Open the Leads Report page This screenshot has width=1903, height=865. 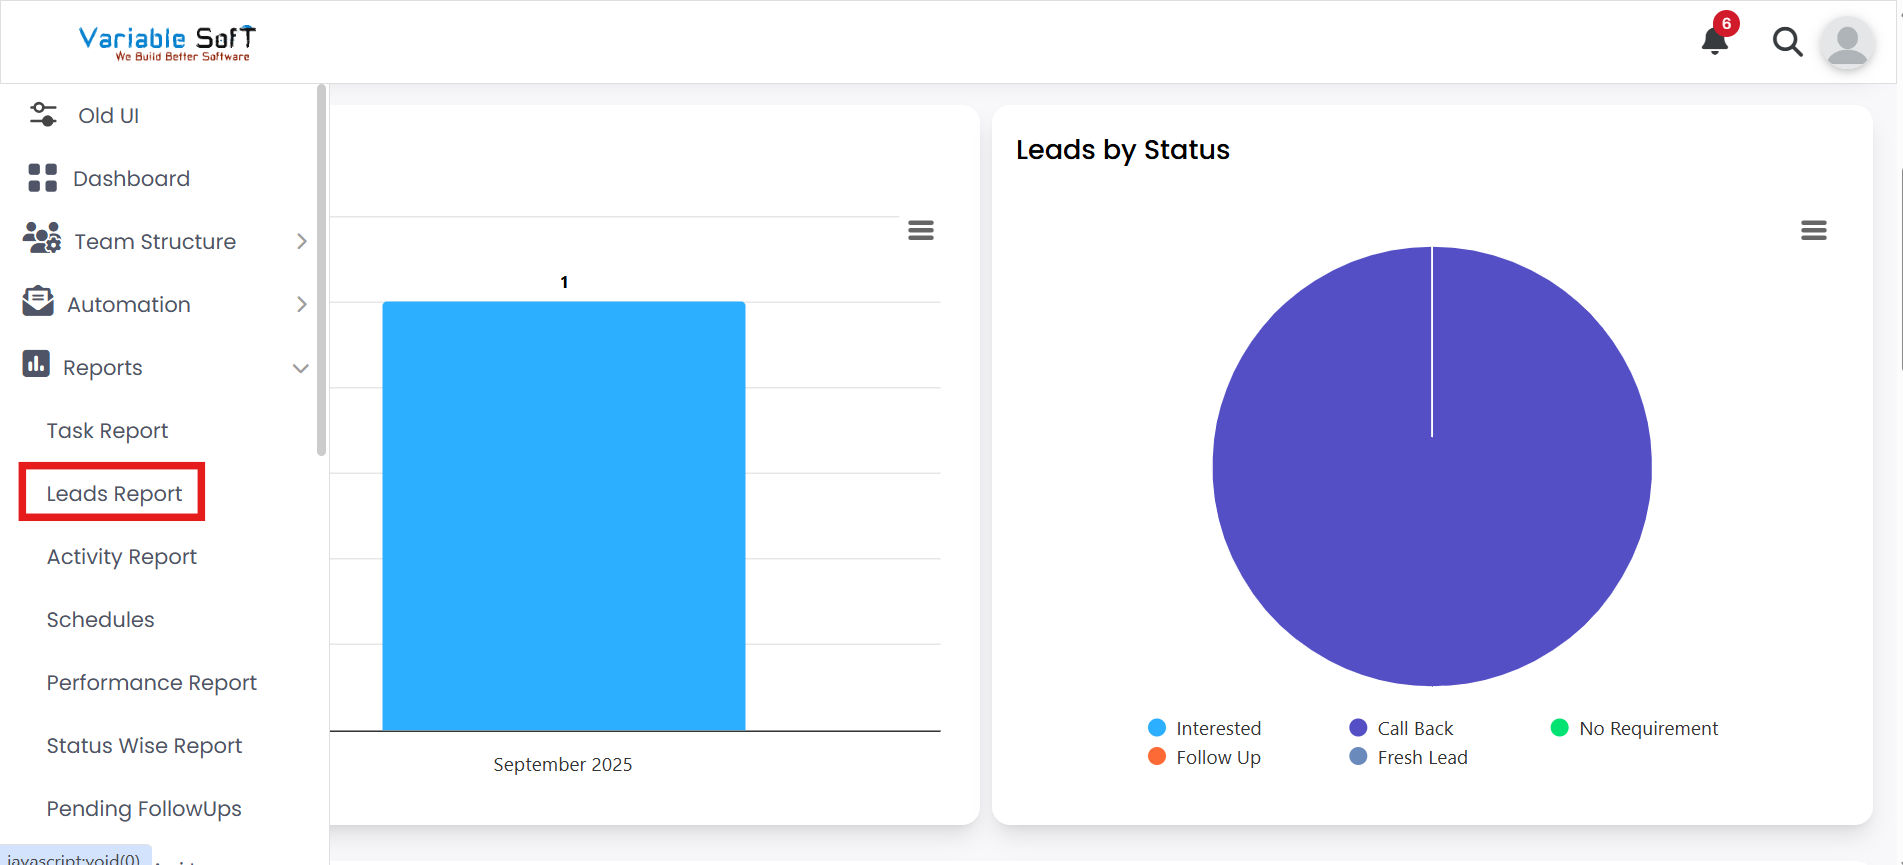(x=113, y=493)
